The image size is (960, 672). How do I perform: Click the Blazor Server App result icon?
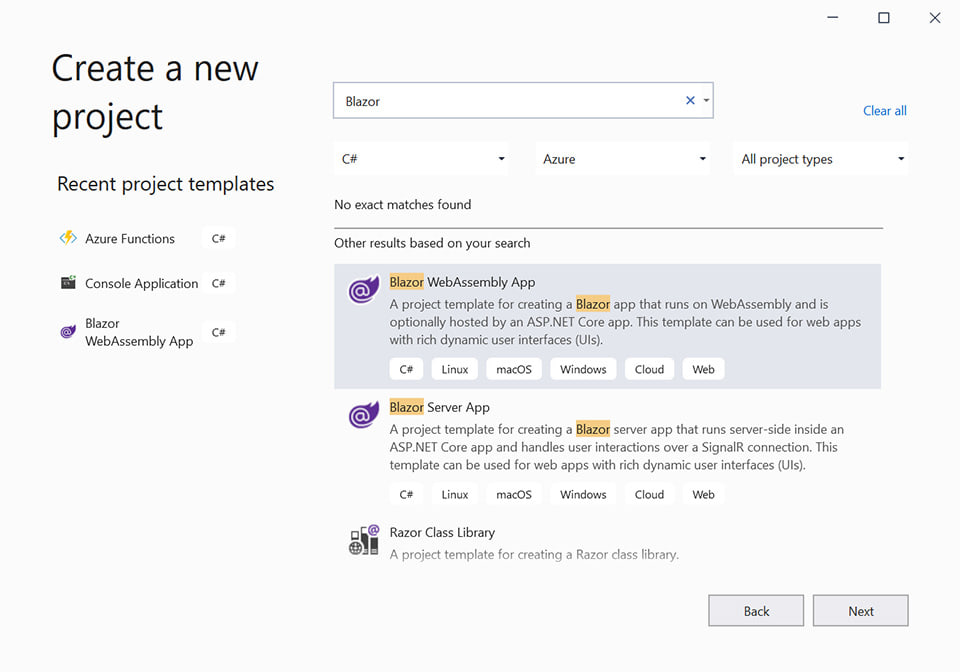(364, 414)
